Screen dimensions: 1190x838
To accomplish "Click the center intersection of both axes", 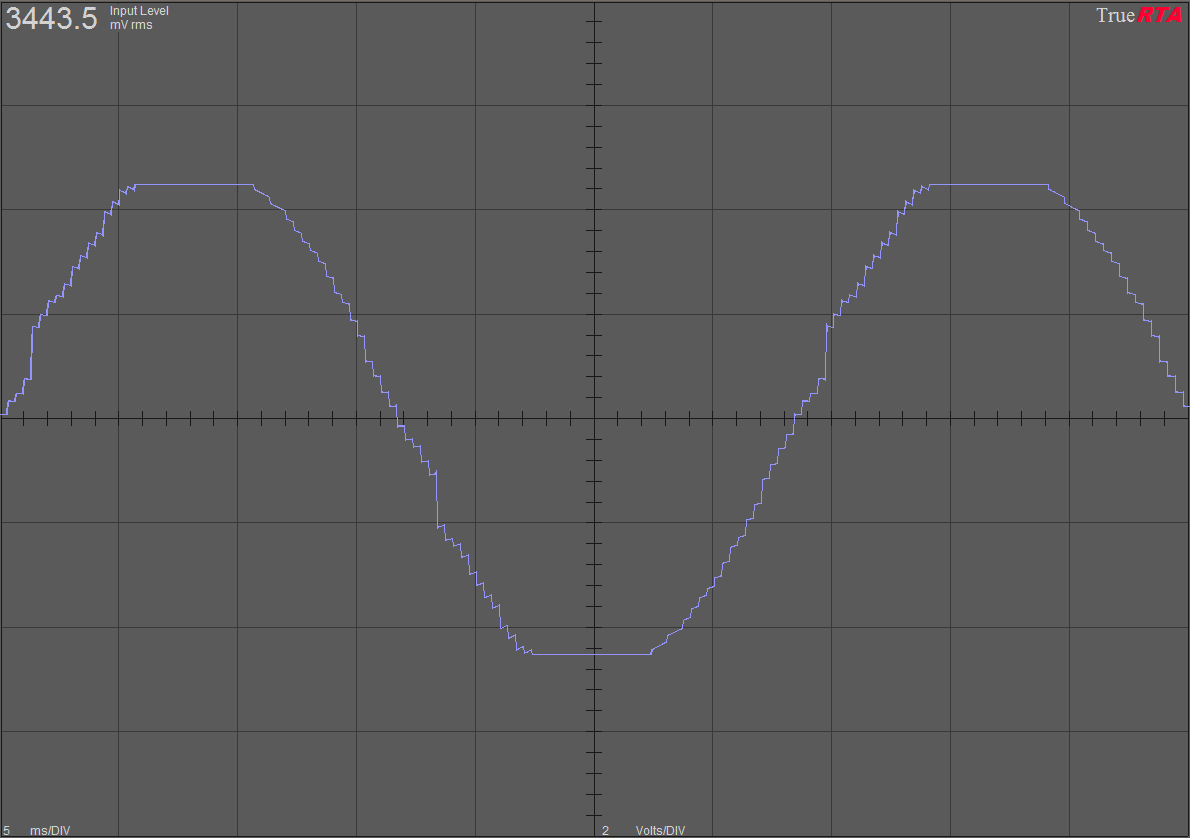I will (595, 418).
